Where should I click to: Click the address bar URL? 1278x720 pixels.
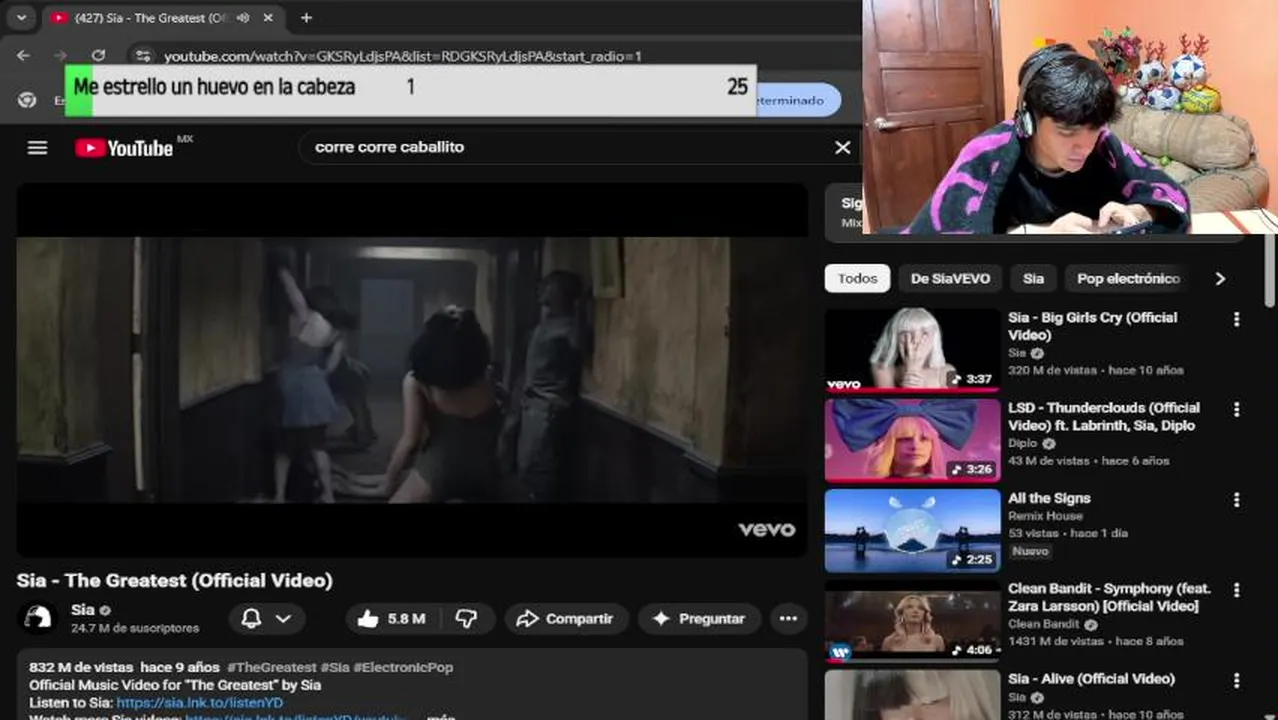(403, 57)
